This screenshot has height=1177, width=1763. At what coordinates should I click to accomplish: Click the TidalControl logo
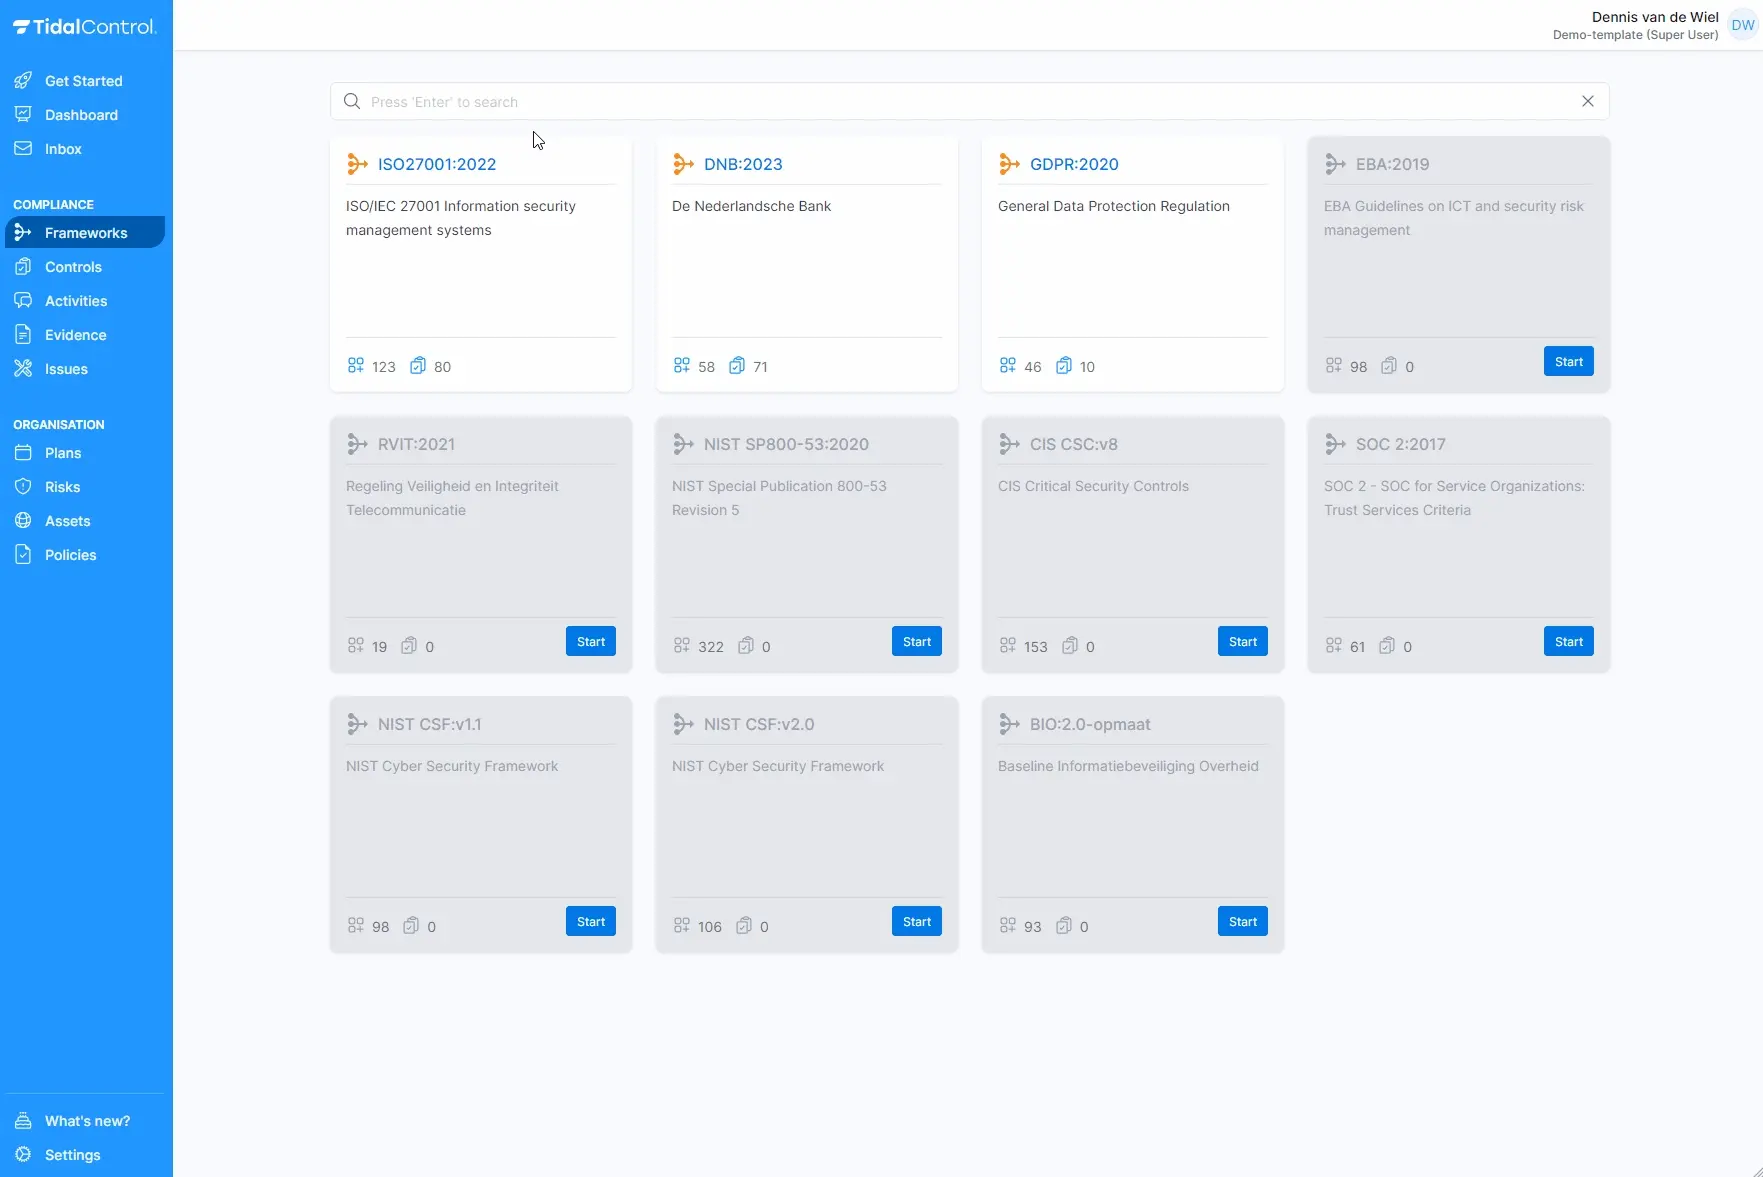tap(85, 27)
